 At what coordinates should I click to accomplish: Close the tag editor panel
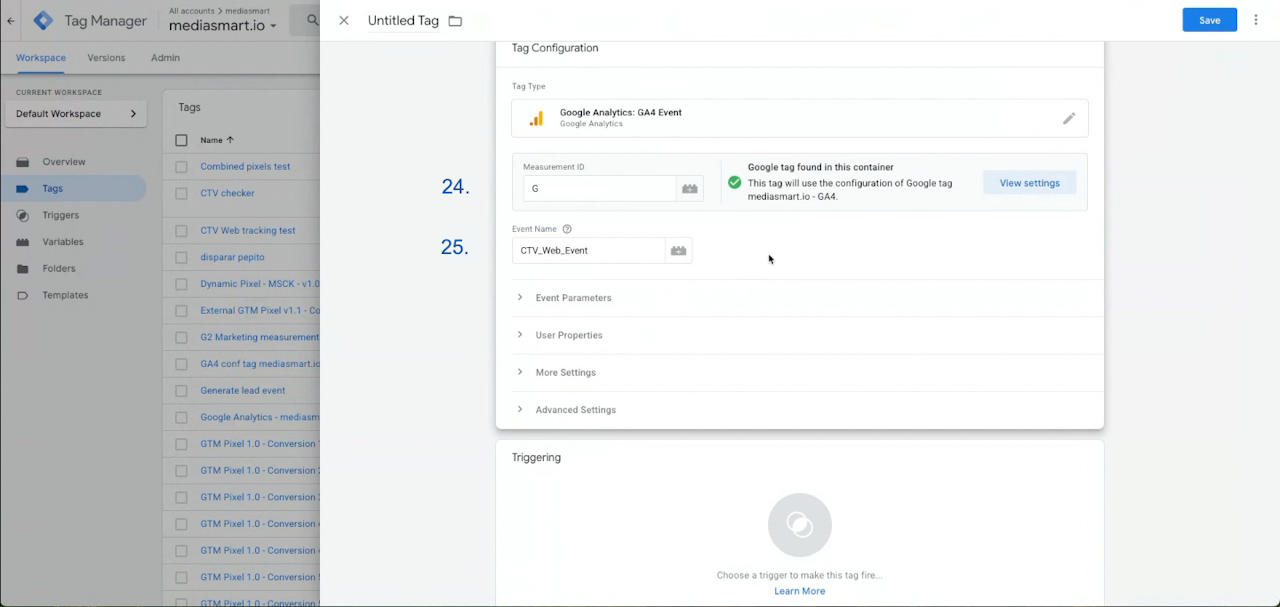pos(344,20)
